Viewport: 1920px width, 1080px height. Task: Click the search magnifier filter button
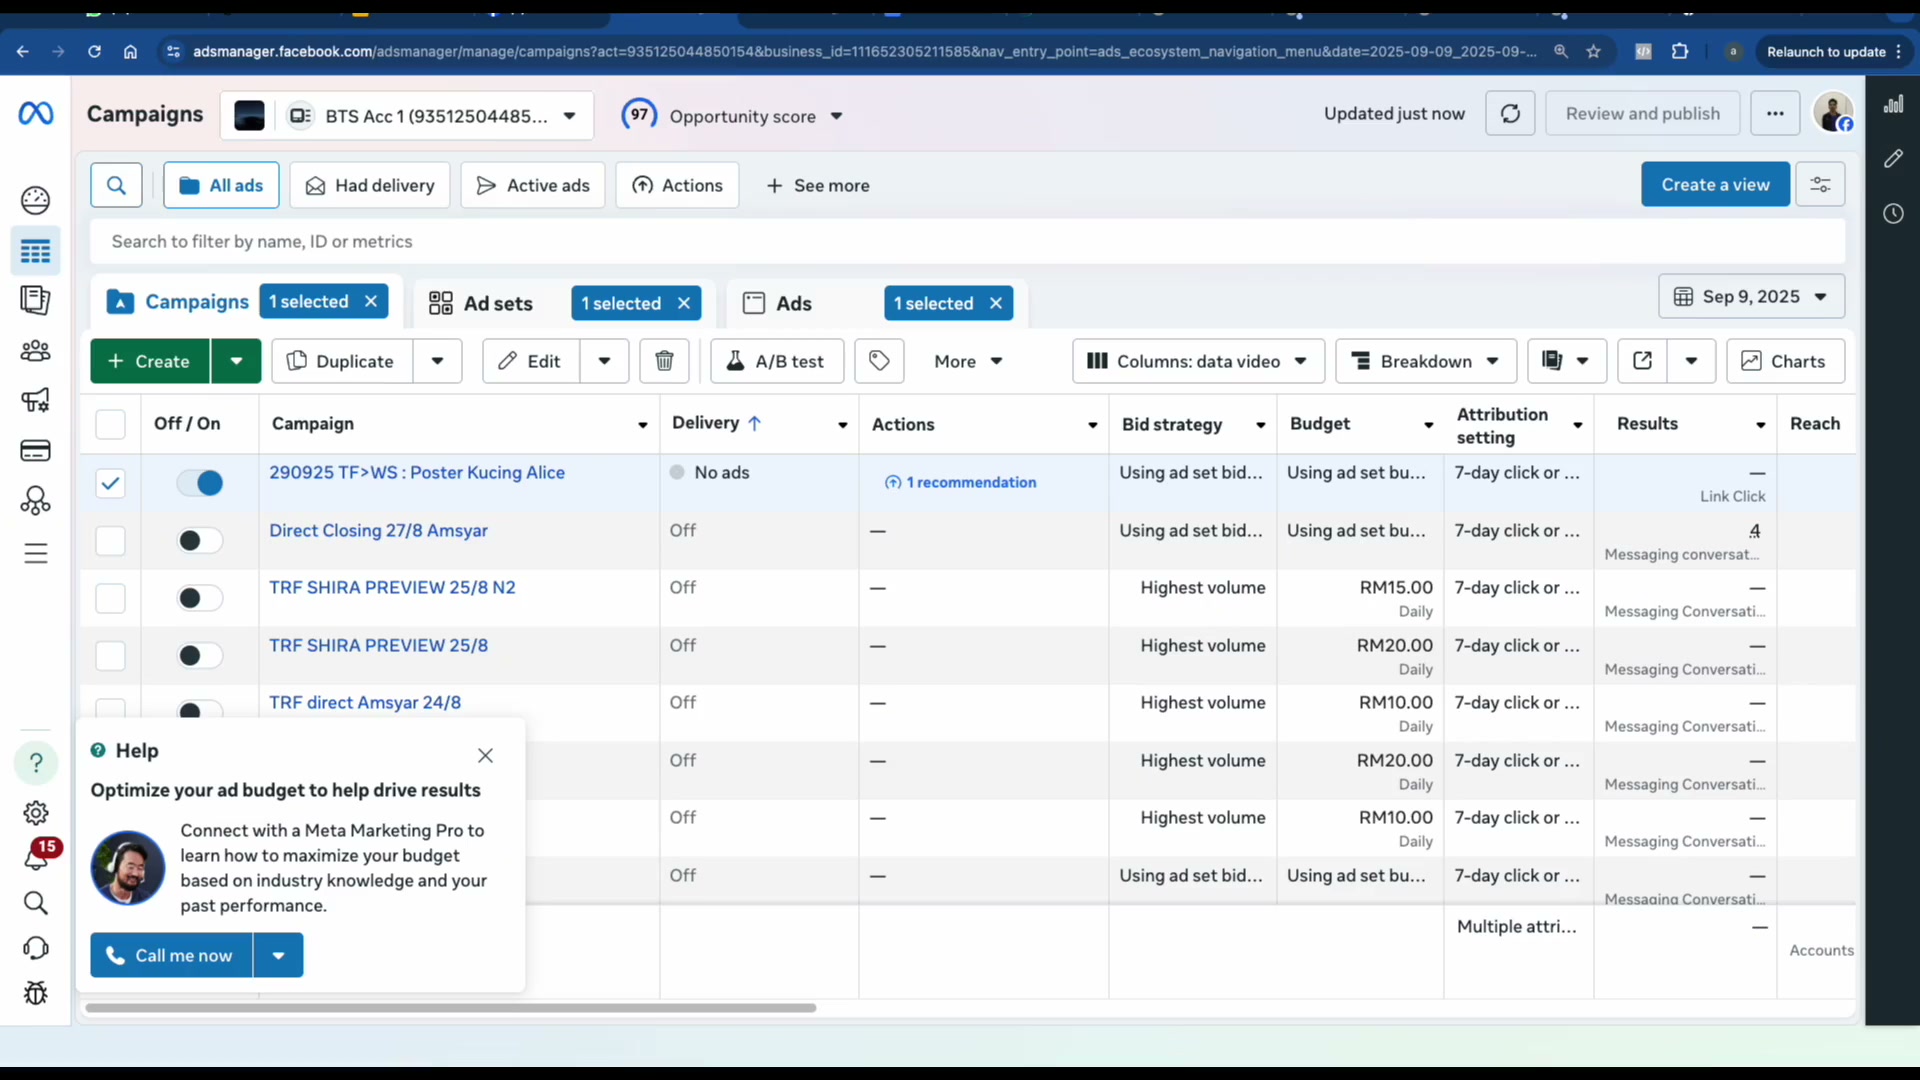click(116, 185)
